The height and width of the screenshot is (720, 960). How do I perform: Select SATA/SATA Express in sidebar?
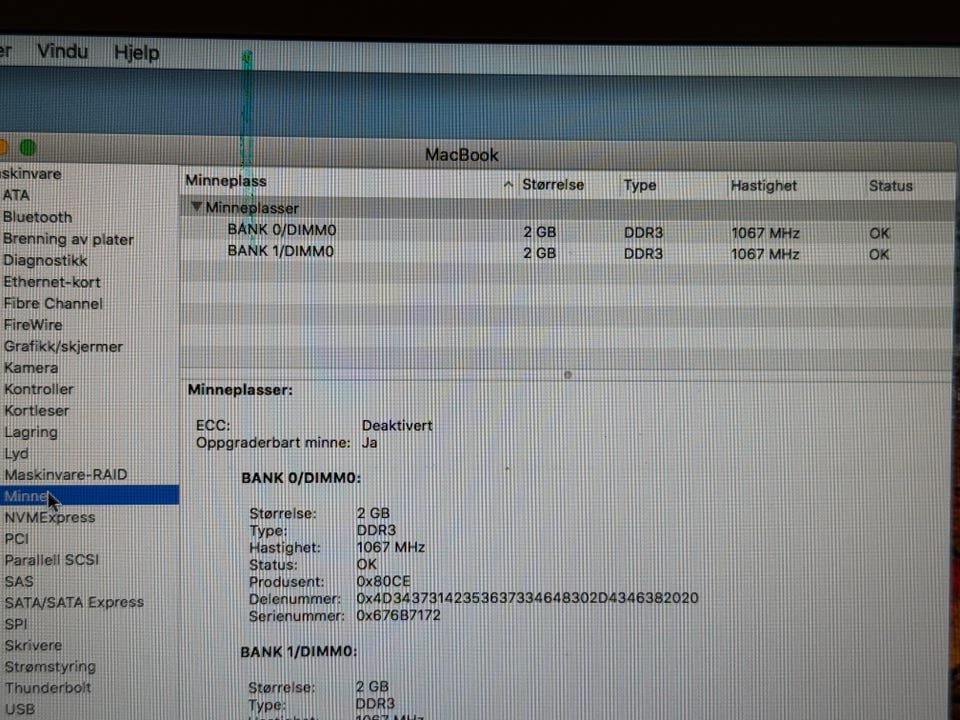point(74,602)
